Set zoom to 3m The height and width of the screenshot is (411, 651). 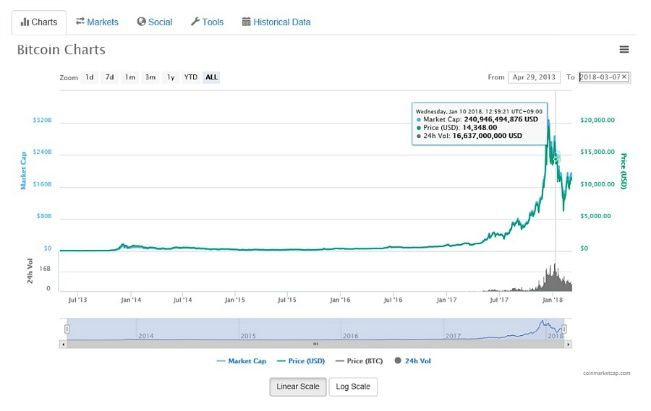click(150, 77)
